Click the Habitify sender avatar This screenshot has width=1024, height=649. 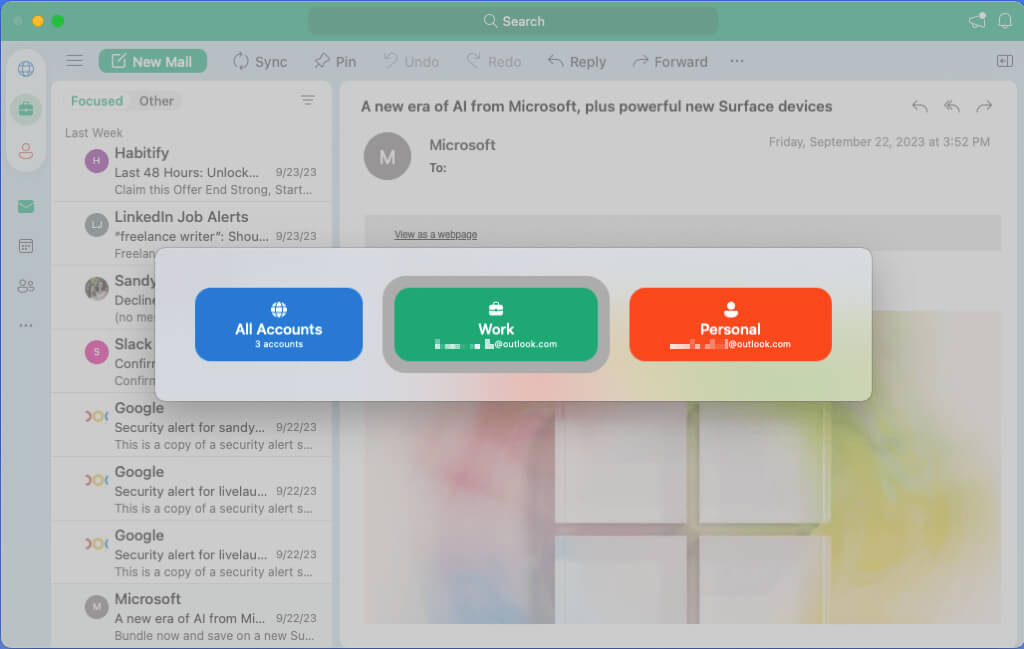coord(97,161)
